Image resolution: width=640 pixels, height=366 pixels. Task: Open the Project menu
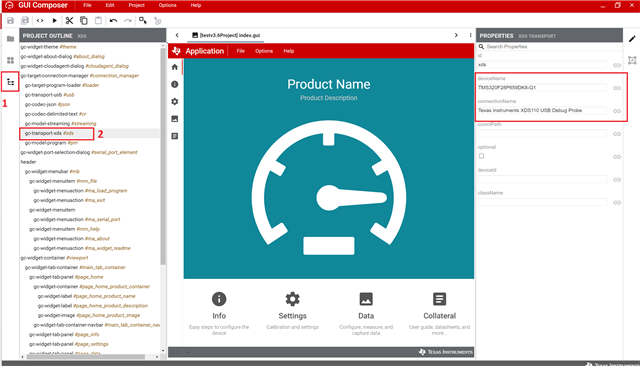[136, 5]
